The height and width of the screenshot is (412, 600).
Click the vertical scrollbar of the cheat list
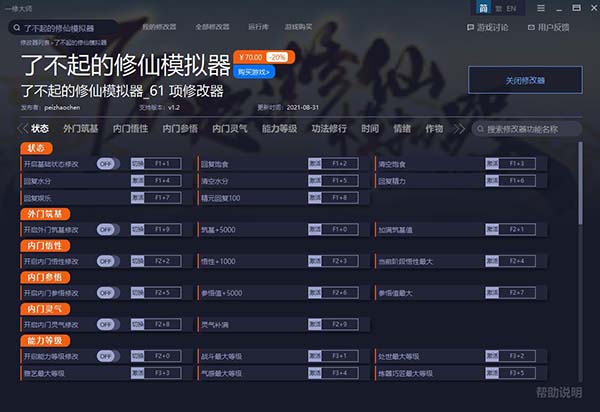click(x=580, y=184)
